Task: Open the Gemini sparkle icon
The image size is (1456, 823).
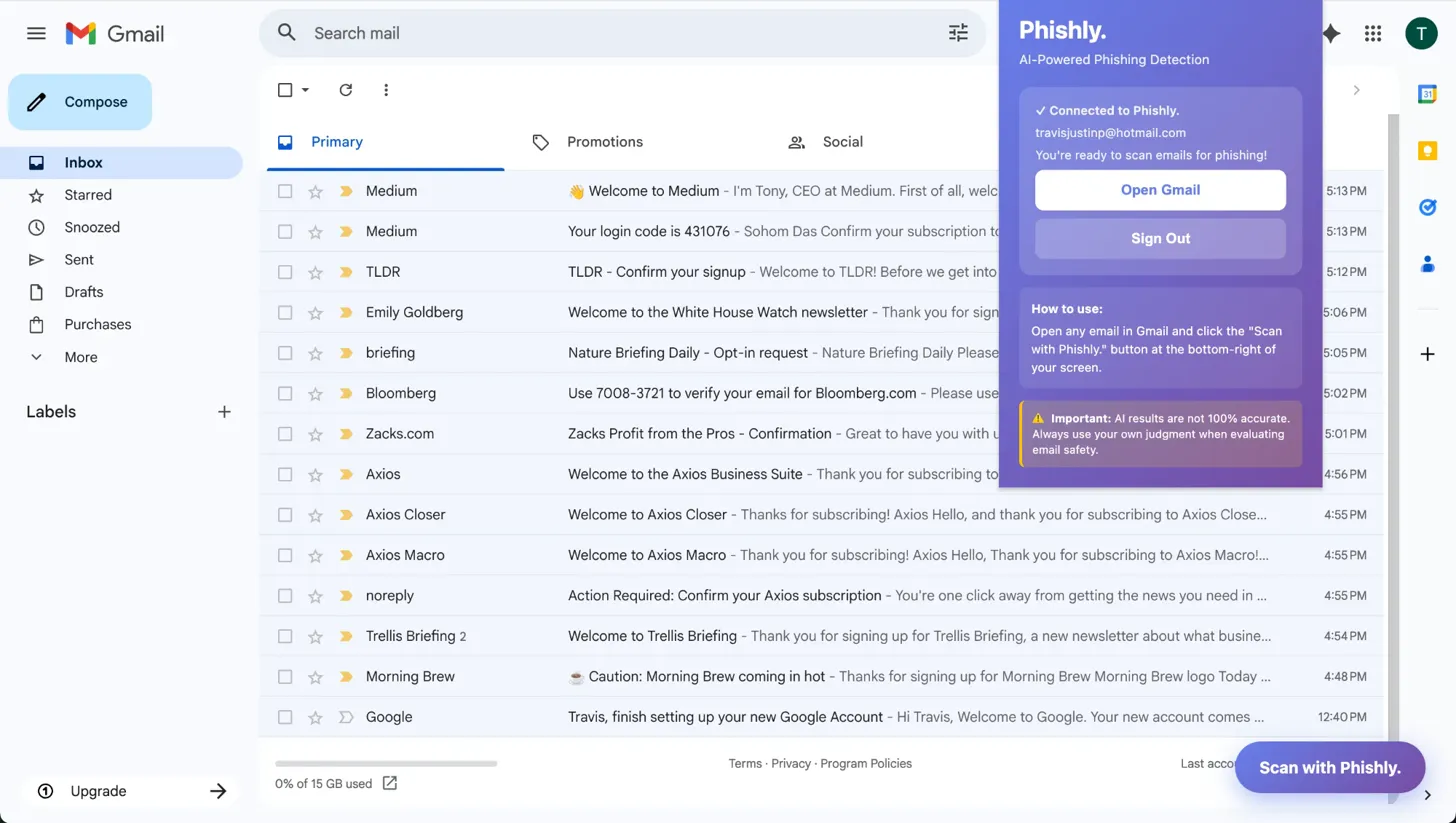Action: [1330, 33]
